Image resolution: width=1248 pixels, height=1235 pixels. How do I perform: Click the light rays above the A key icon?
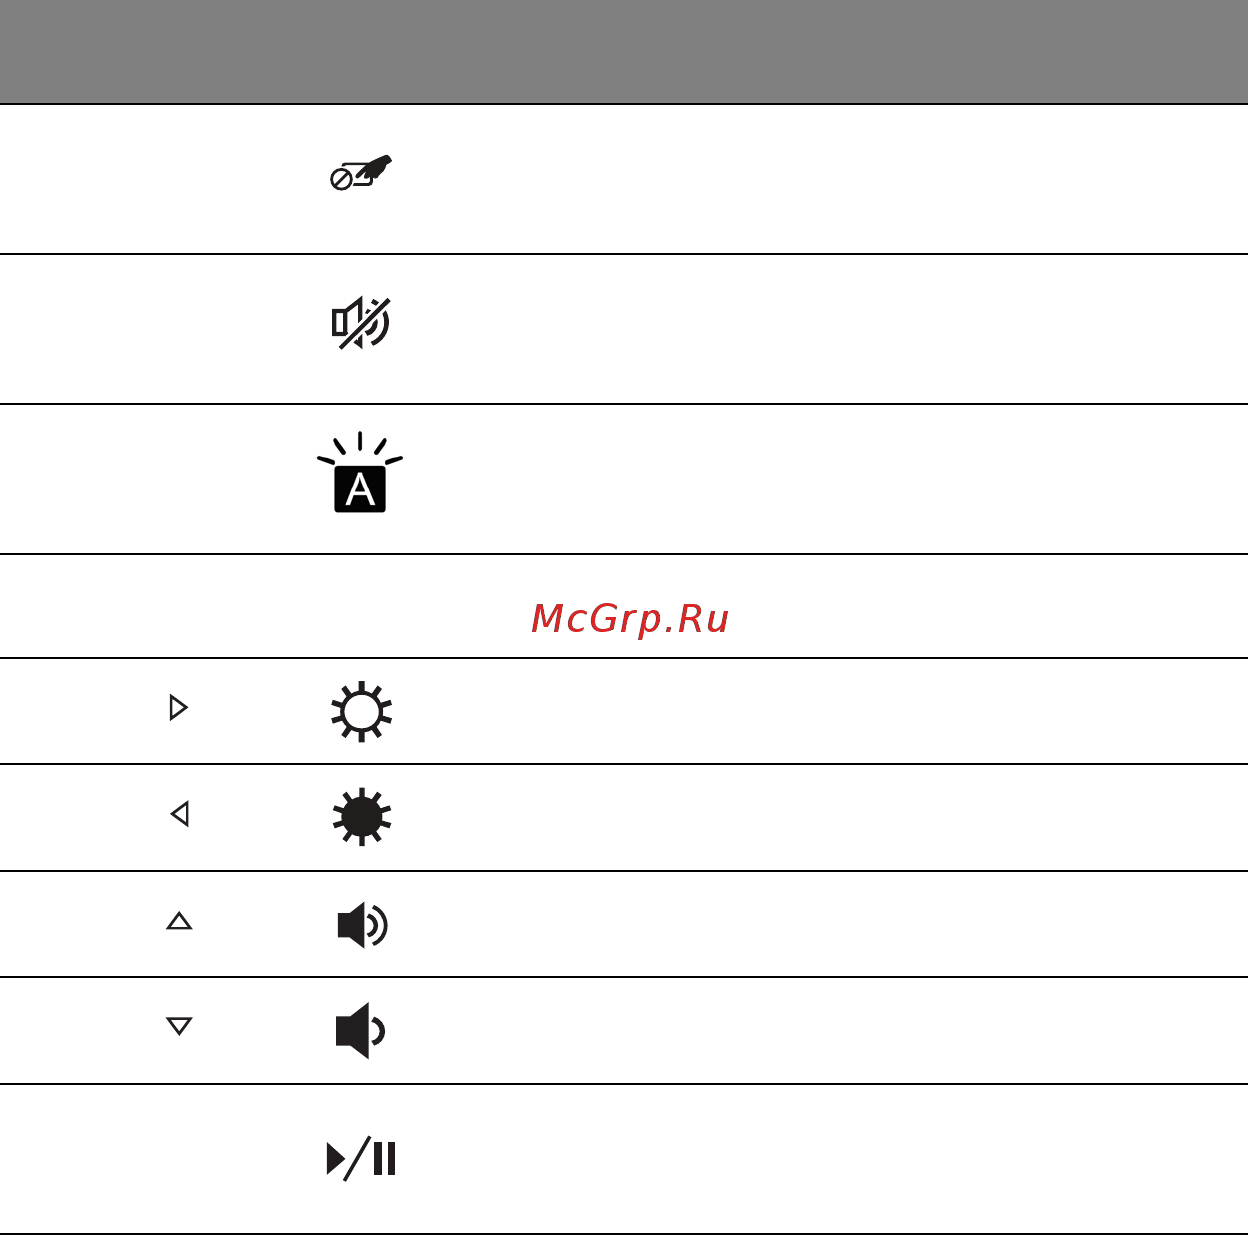coord(360,450)
